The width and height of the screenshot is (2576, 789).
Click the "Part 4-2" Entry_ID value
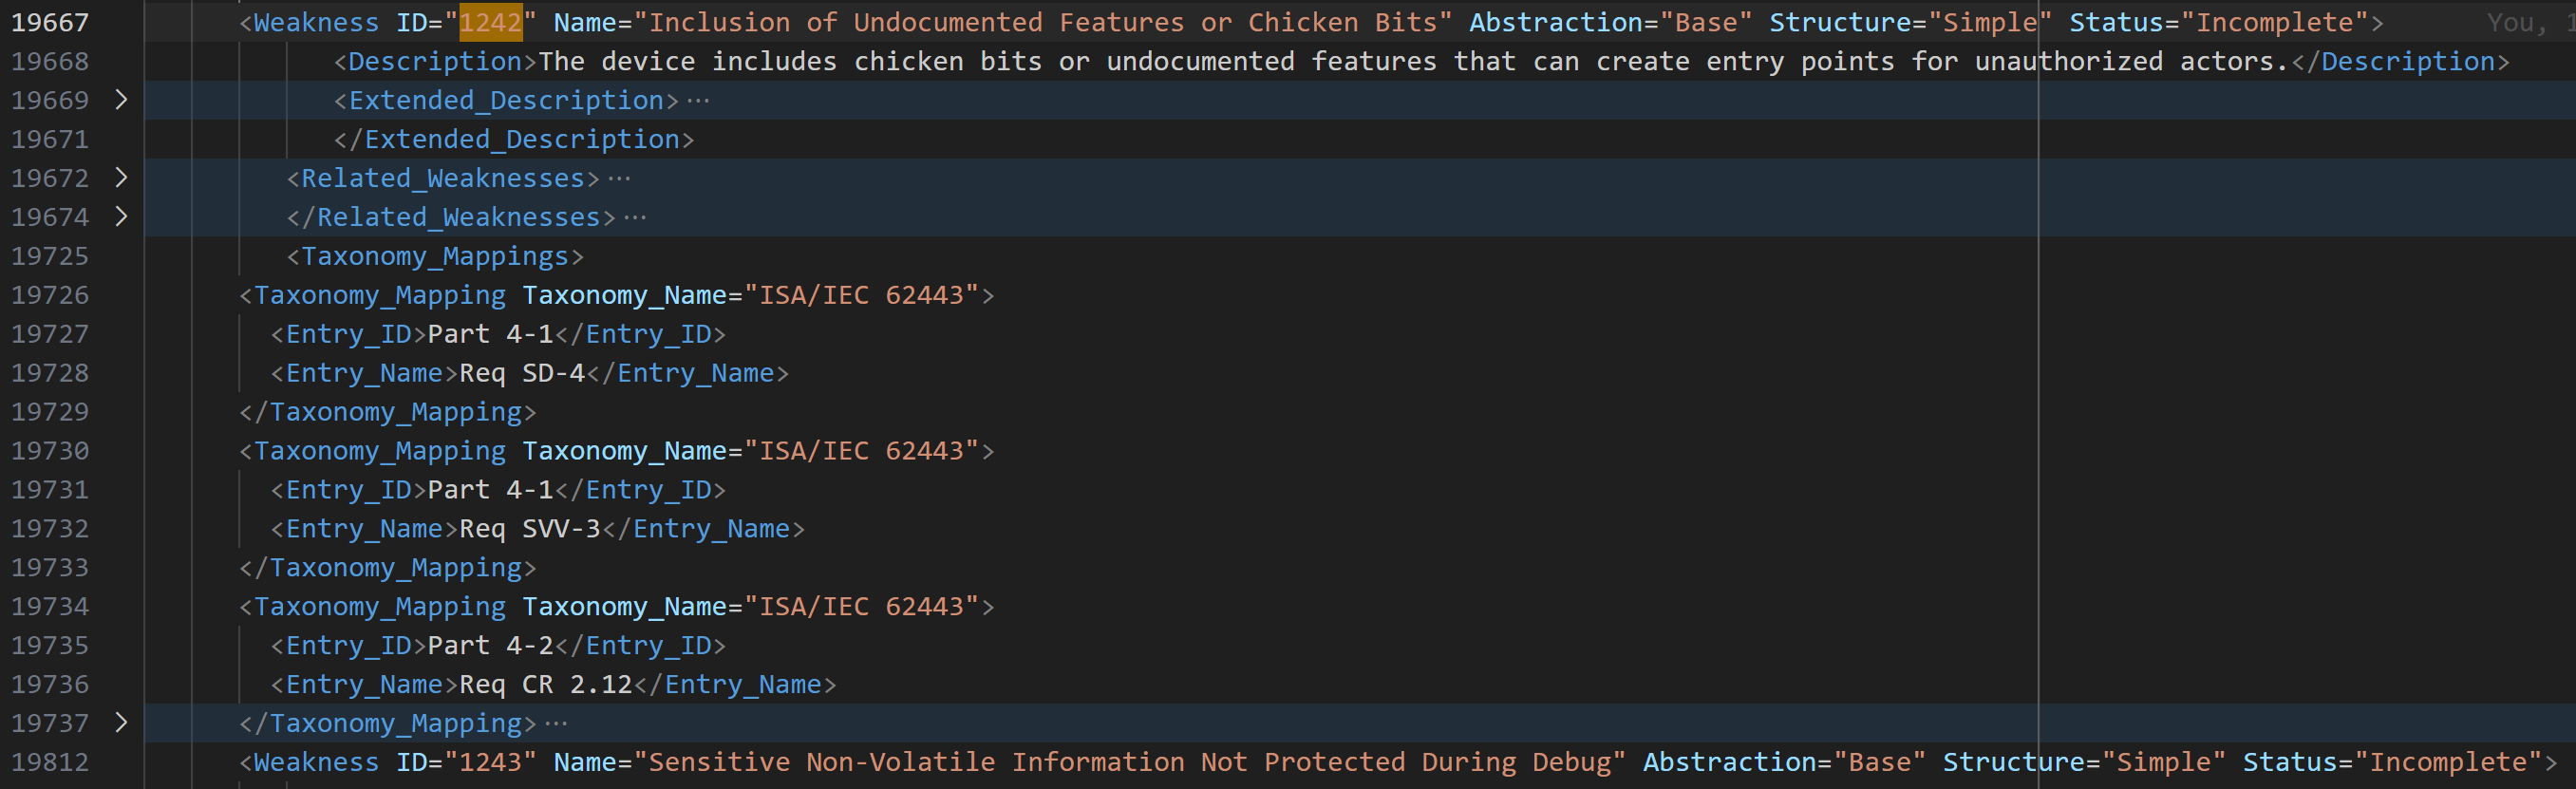coord(490,646)
